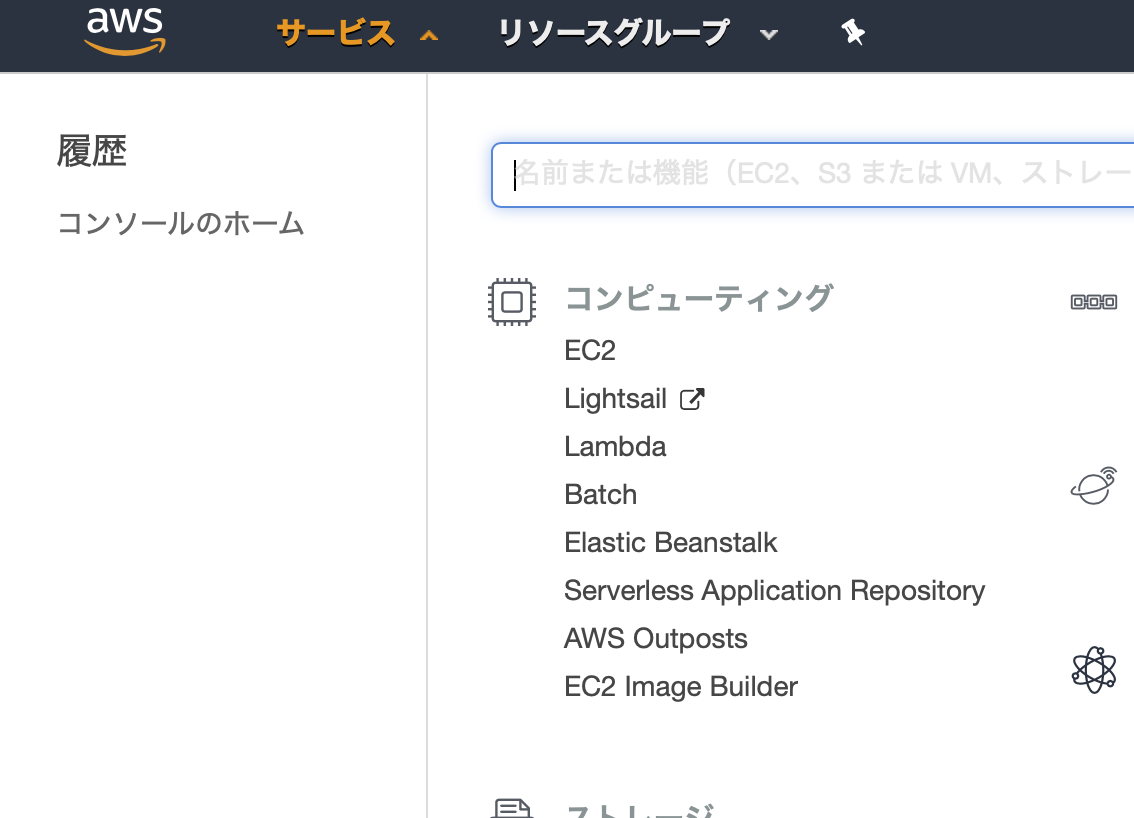Select Elastic Beanstalk from computing services

671,542
